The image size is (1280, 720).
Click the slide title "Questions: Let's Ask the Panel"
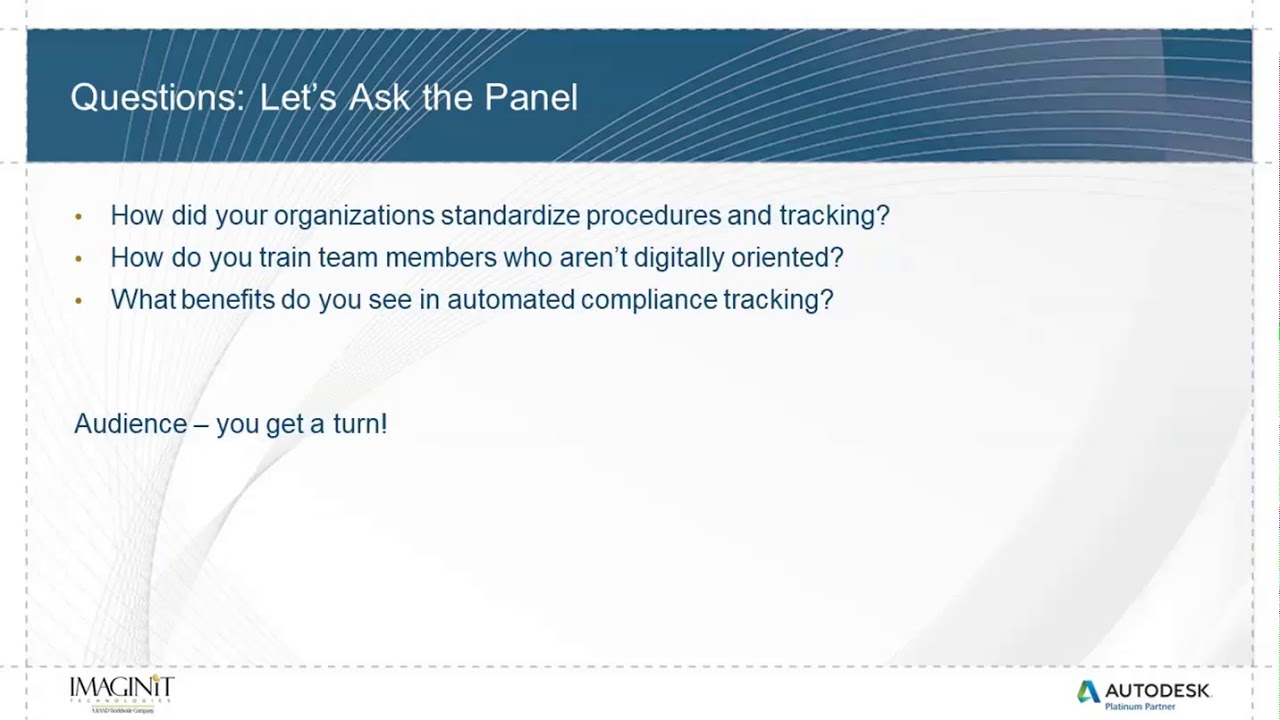tap(324, 98)
